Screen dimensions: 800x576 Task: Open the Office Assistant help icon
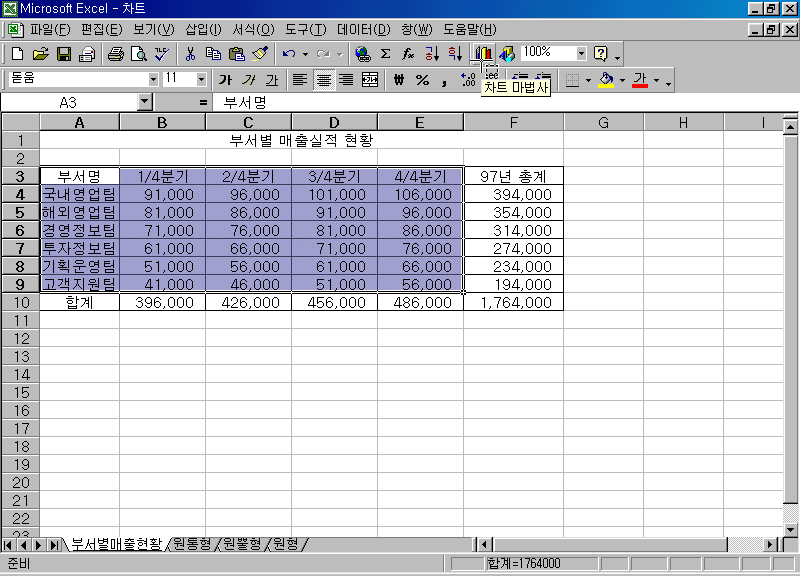coord(601,54)
